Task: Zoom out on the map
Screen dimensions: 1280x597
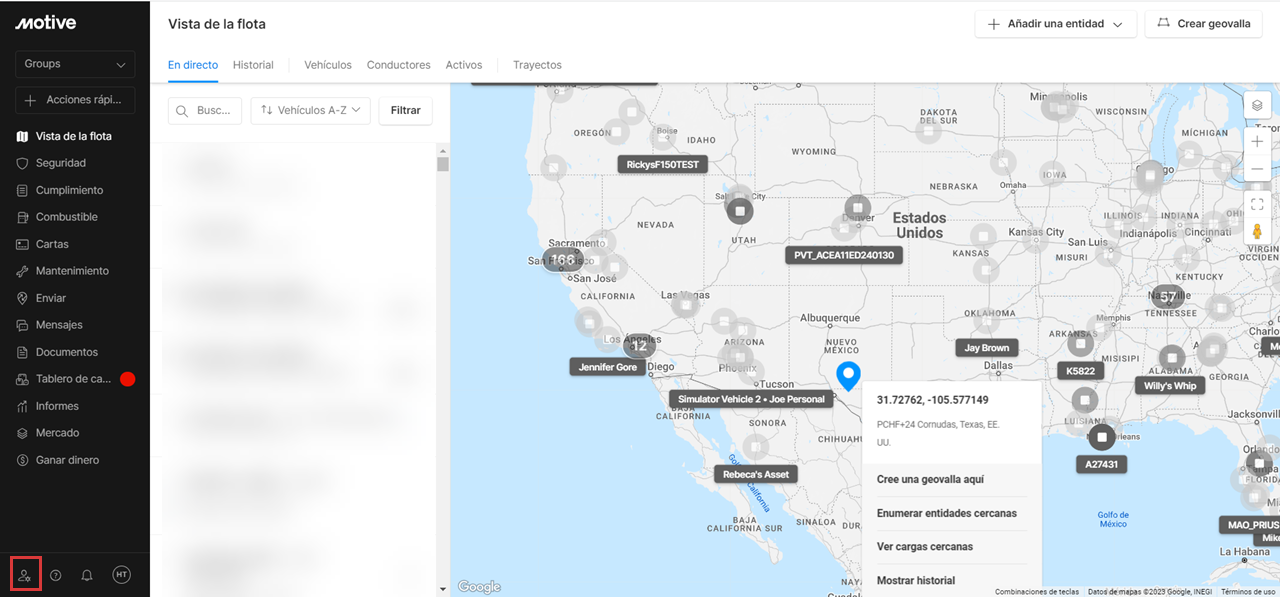Action: tap(1257, 169)
